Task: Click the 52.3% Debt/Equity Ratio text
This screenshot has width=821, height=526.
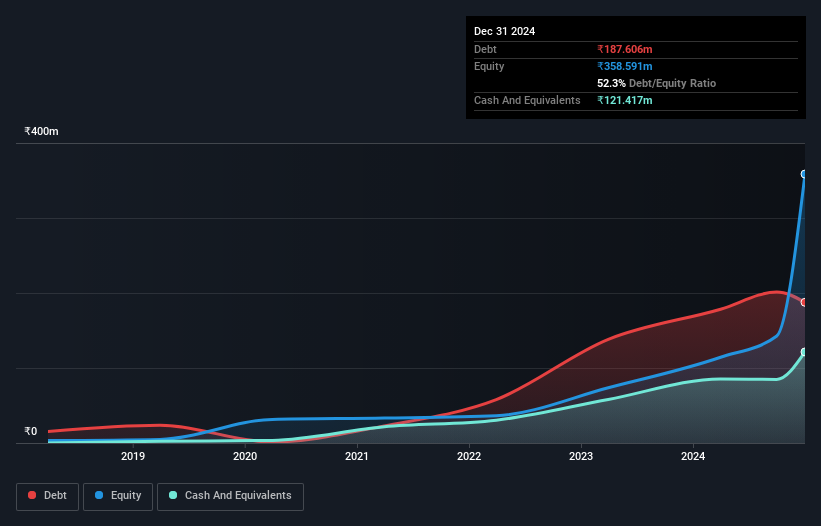Action: coord(657,83)
